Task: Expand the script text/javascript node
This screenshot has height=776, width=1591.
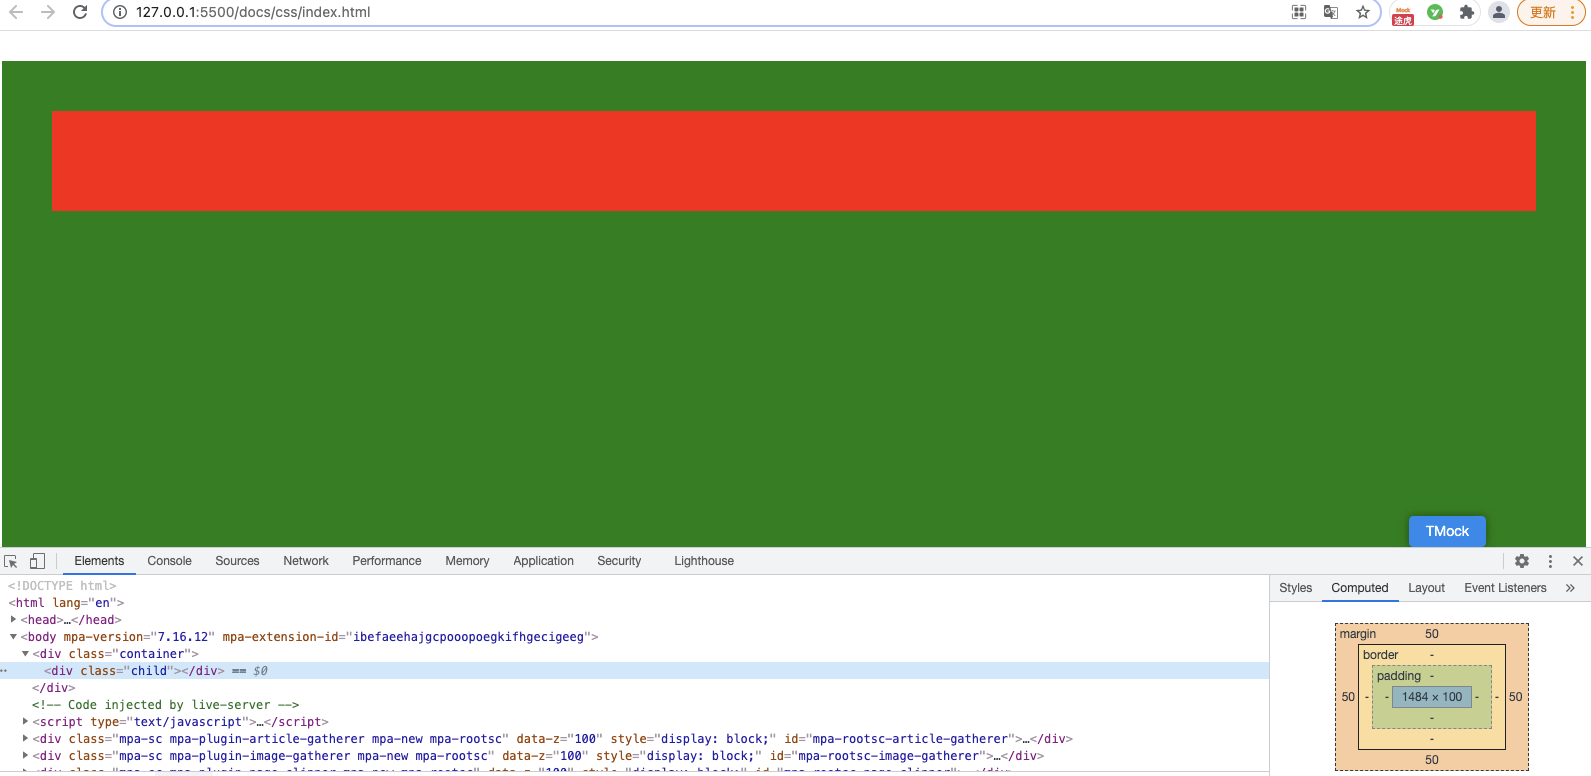Action: tap(25, 722)
